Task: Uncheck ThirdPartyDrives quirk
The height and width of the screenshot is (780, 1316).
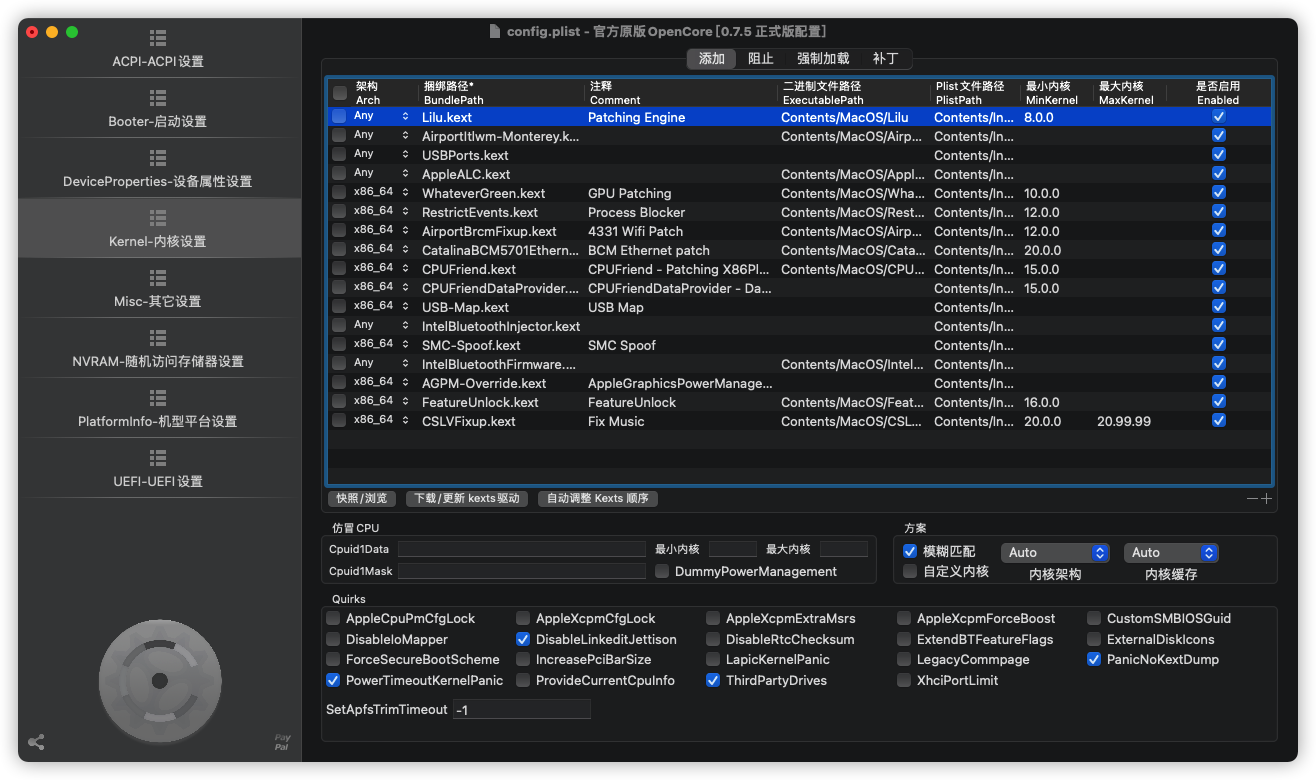Action: click(713, 680)
